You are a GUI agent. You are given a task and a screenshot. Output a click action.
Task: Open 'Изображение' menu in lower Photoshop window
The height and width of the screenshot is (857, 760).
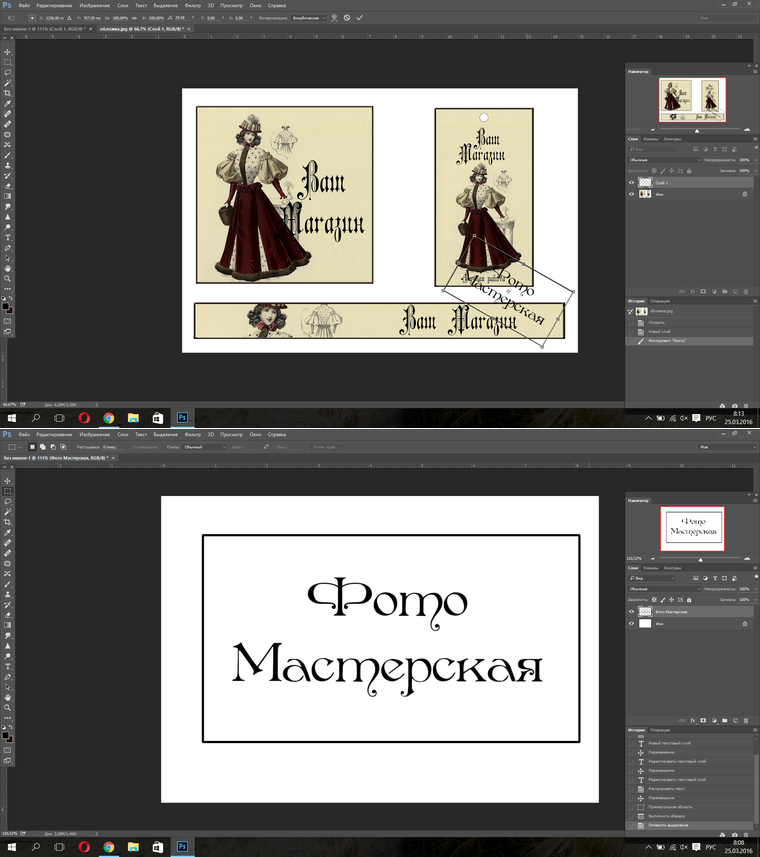pyautogui.click(x=95, y=435)
